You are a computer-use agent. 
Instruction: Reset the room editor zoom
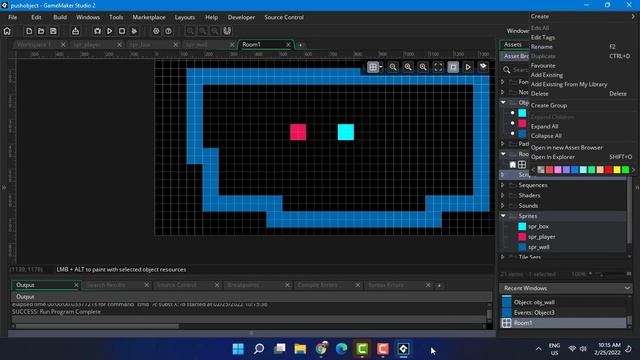408,67
